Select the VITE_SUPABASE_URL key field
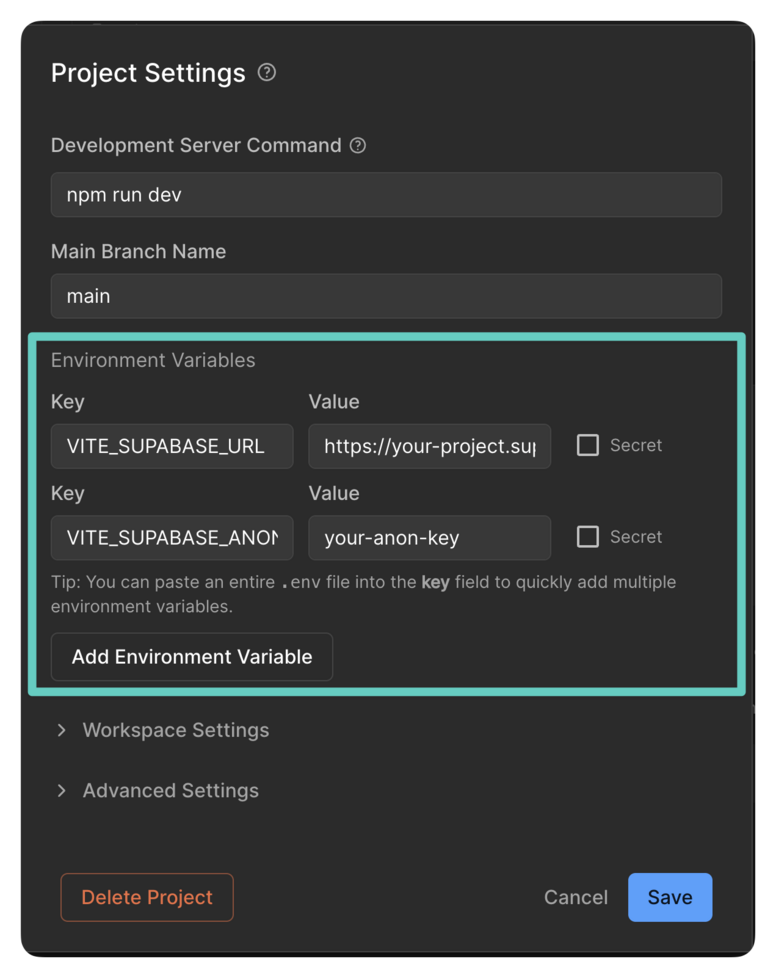This screenshot has height=978, width=776. click(172, 446)
